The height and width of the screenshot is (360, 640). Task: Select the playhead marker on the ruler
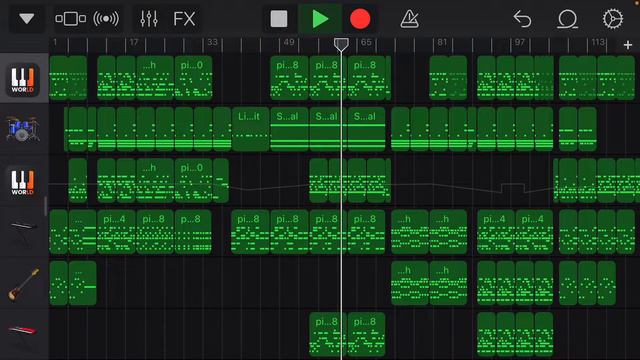(341, 44)
